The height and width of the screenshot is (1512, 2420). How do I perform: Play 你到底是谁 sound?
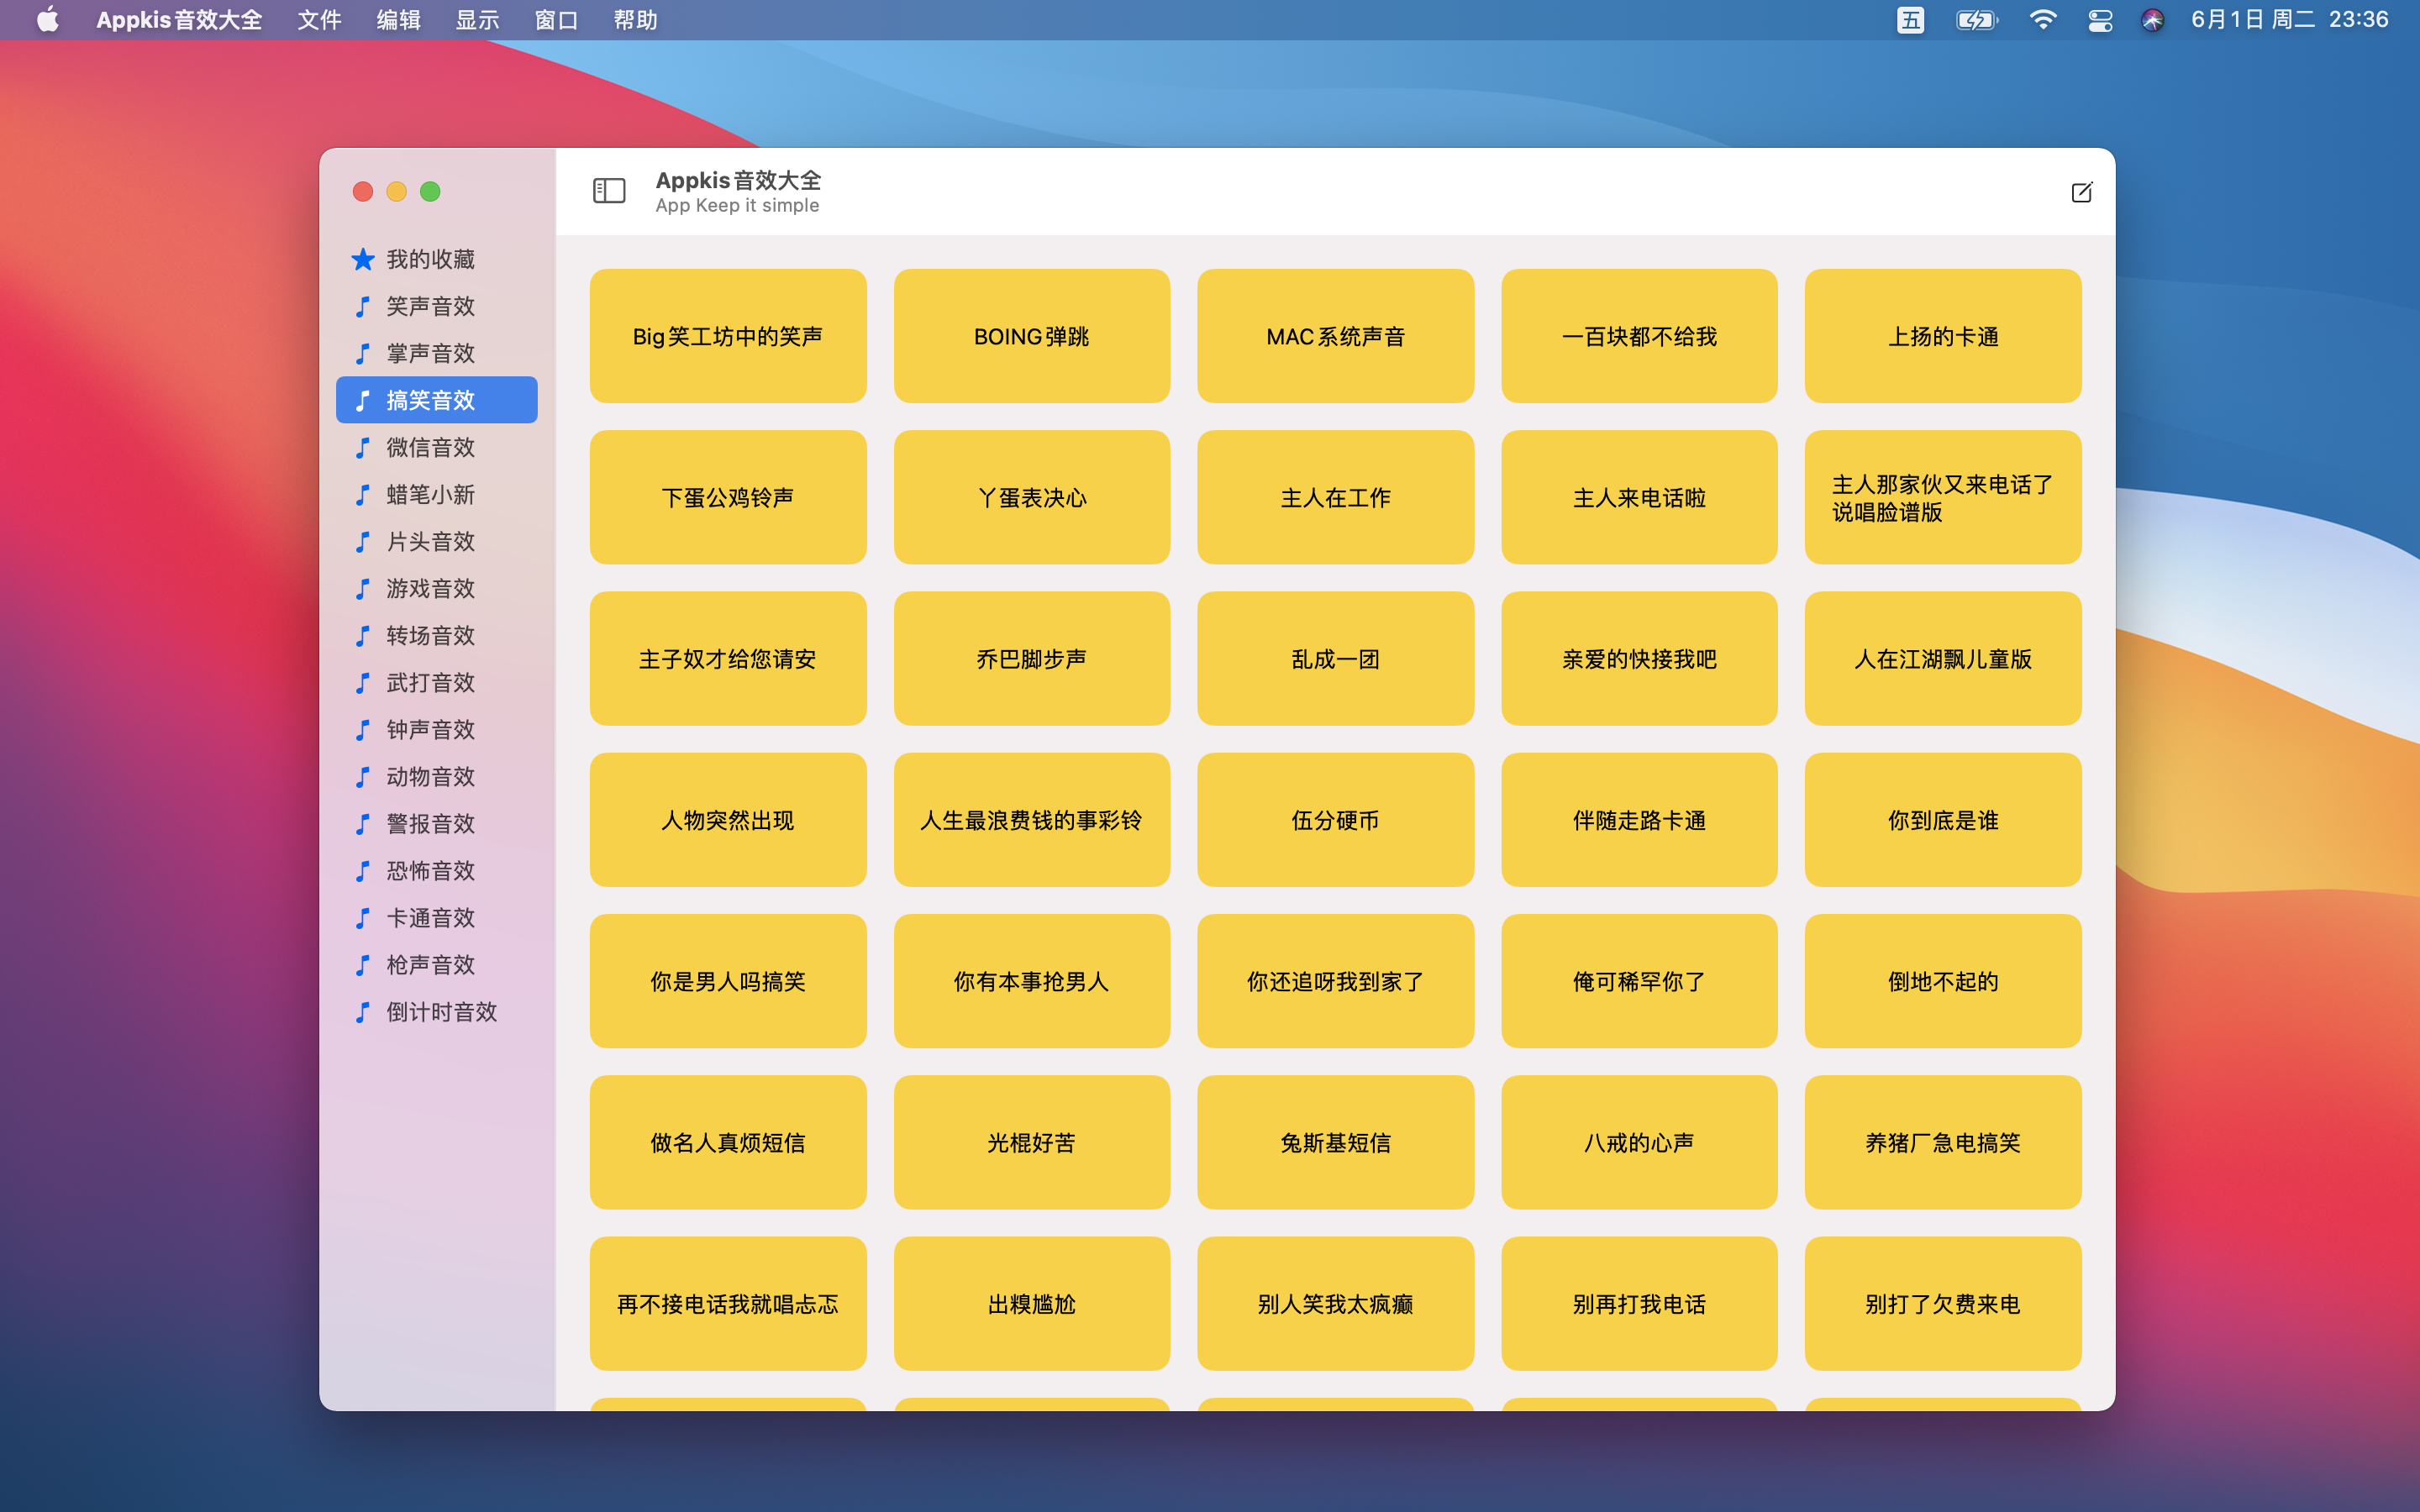click(1943, 820)
